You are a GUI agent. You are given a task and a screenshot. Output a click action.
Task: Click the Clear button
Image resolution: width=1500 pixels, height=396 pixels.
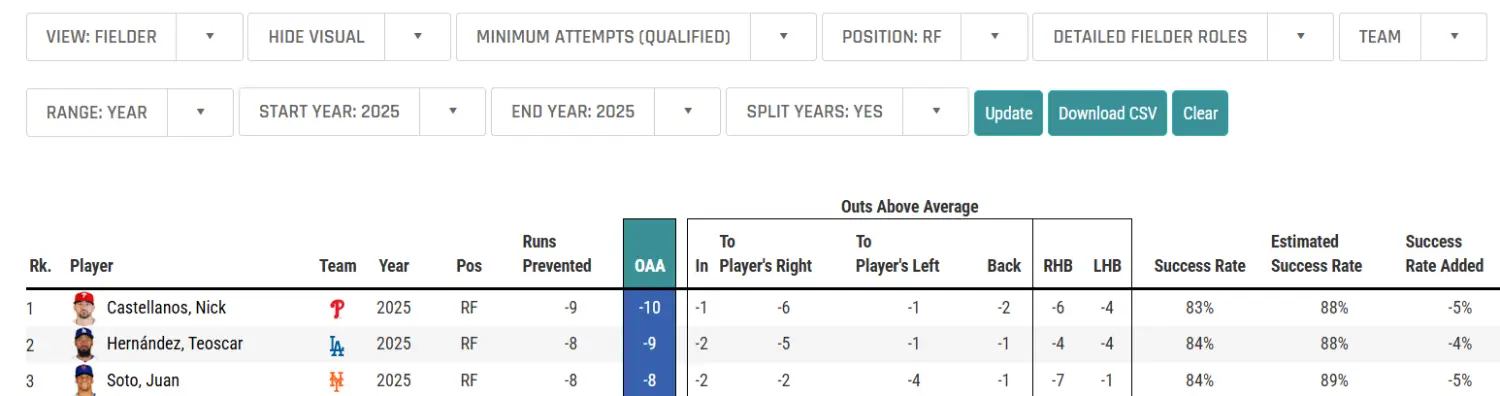1200,113
